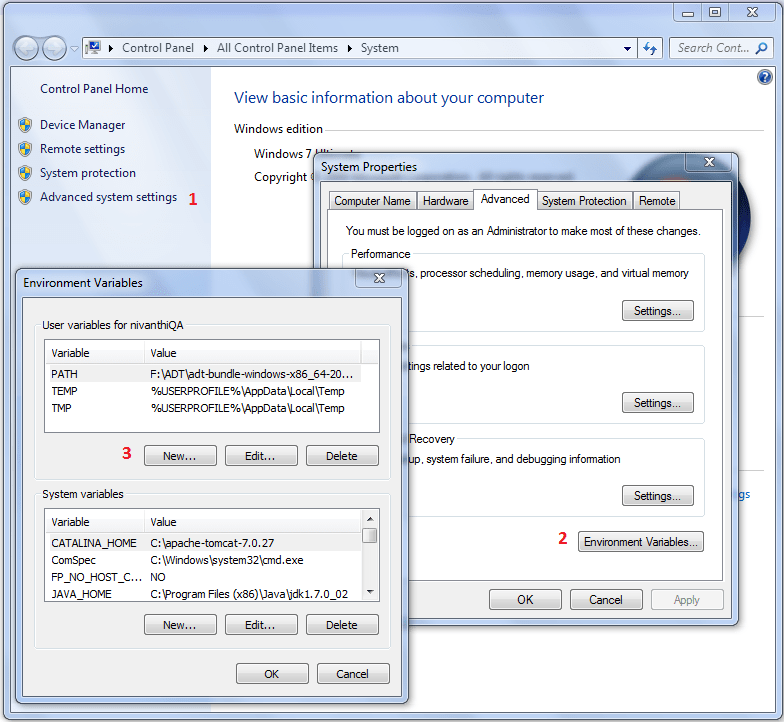Click Edit under system variables

(x=261, y=625)
